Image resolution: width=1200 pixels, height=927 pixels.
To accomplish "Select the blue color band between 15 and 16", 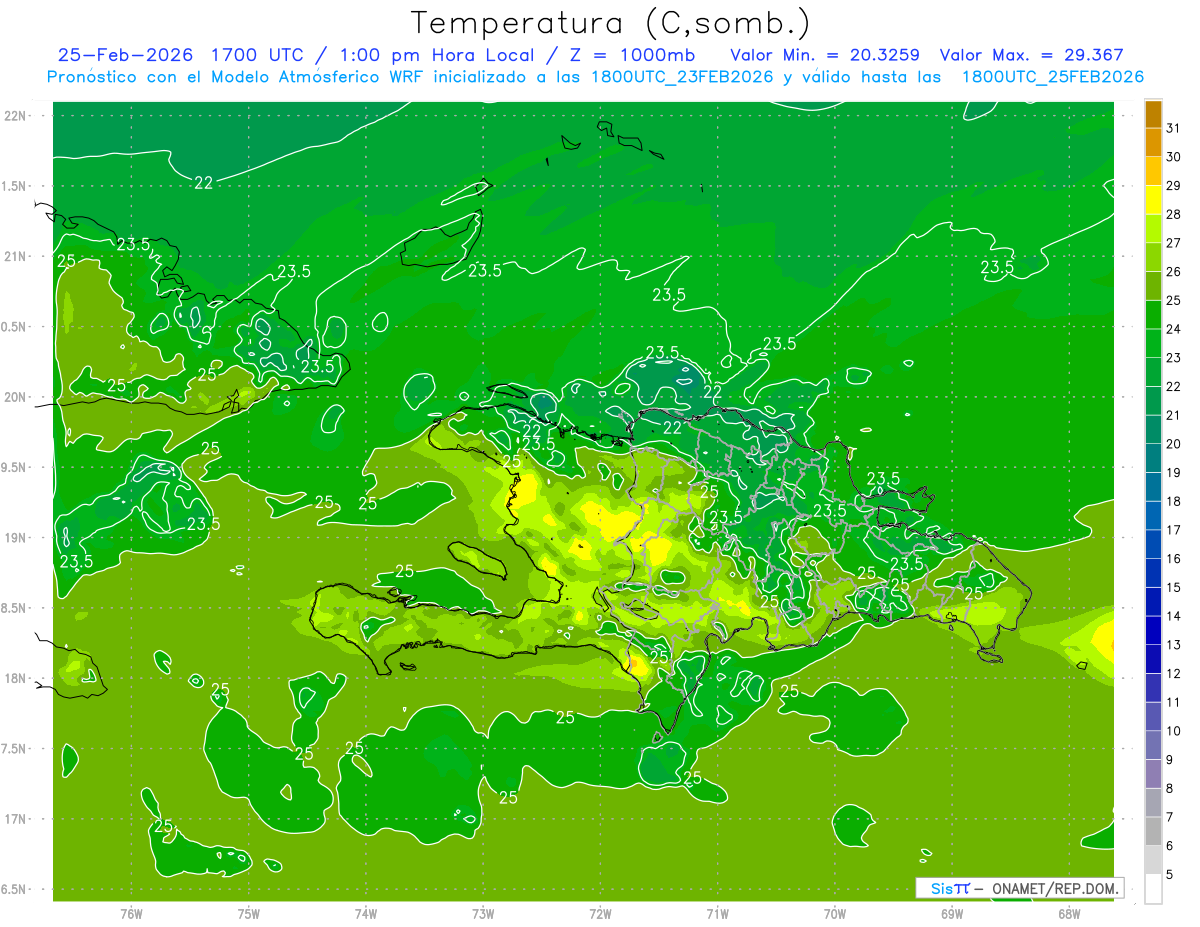I will coord(1153,574).
